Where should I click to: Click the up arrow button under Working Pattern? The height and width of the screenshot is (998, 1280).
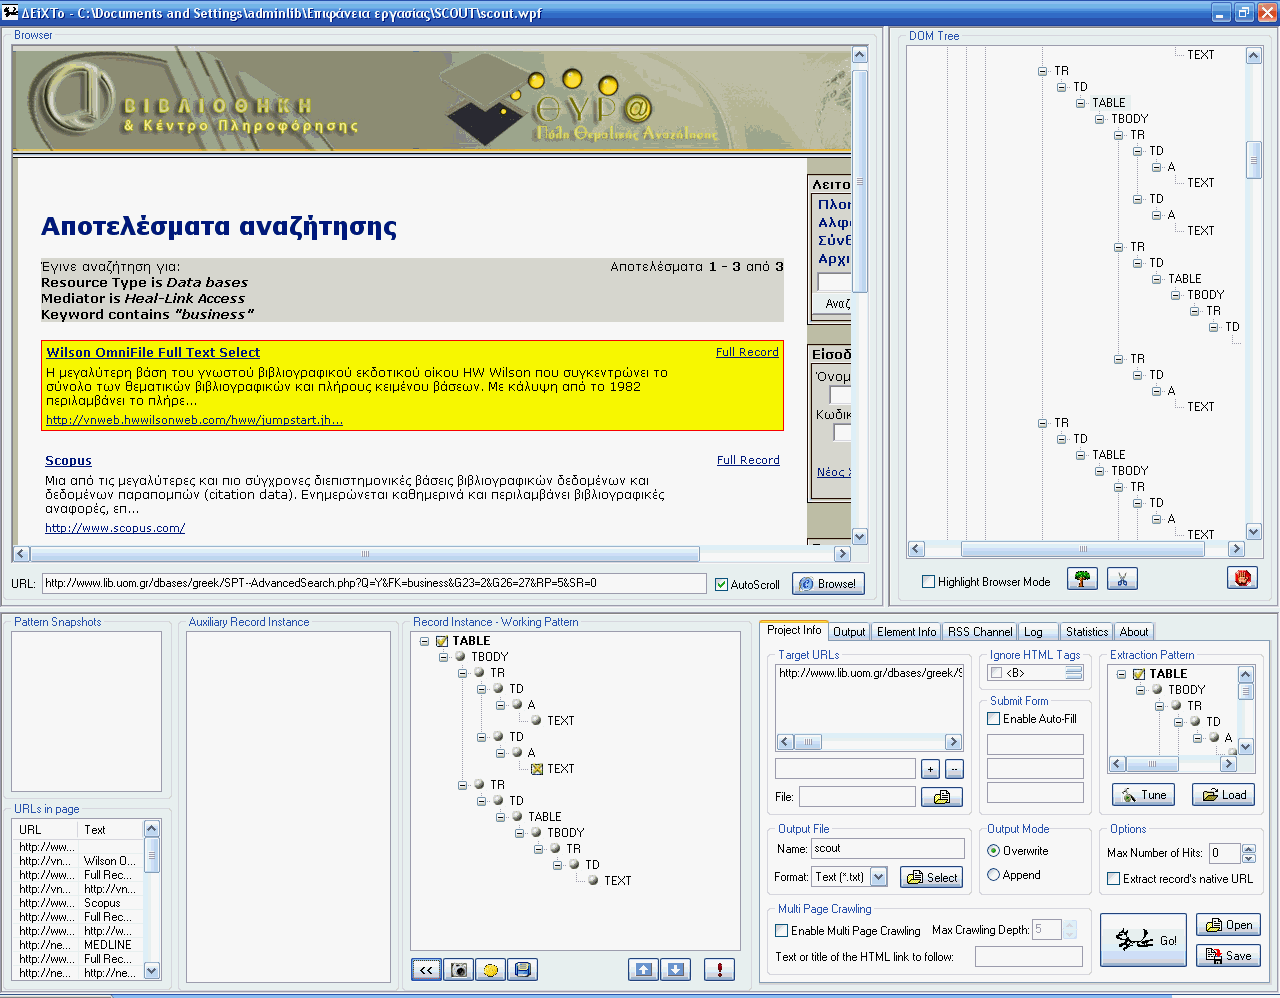pos(643,969)
